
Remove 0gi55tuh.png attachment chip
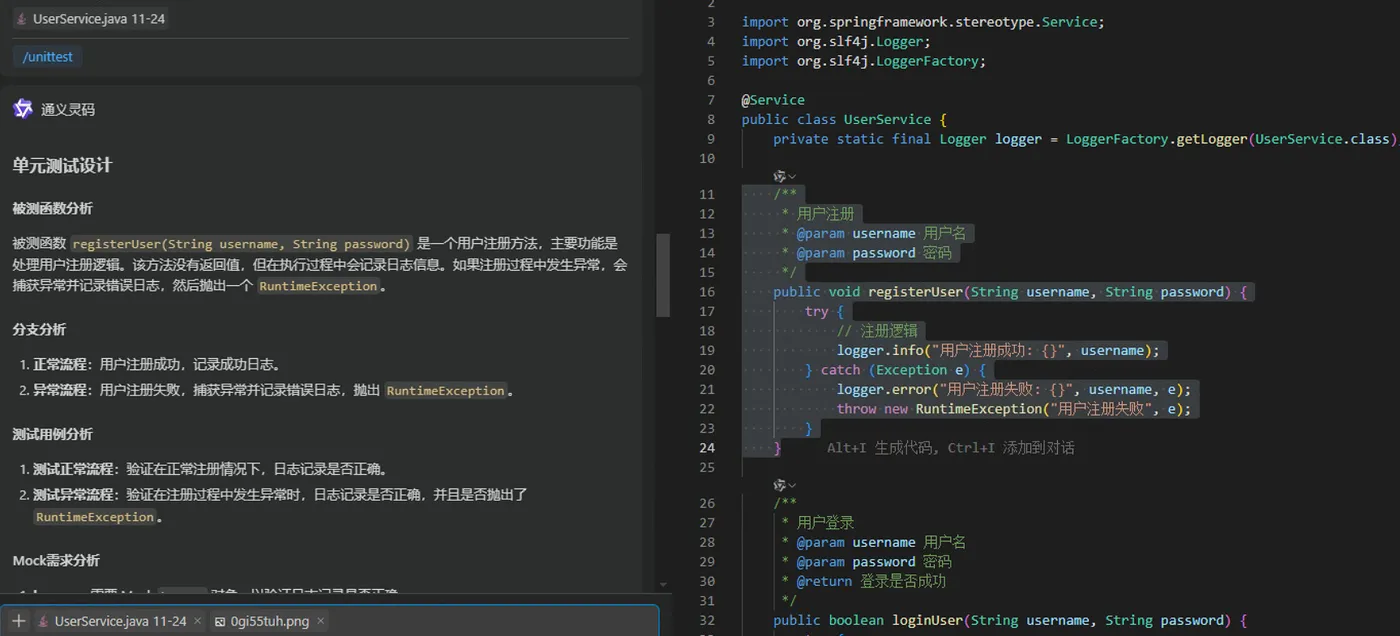320,621
